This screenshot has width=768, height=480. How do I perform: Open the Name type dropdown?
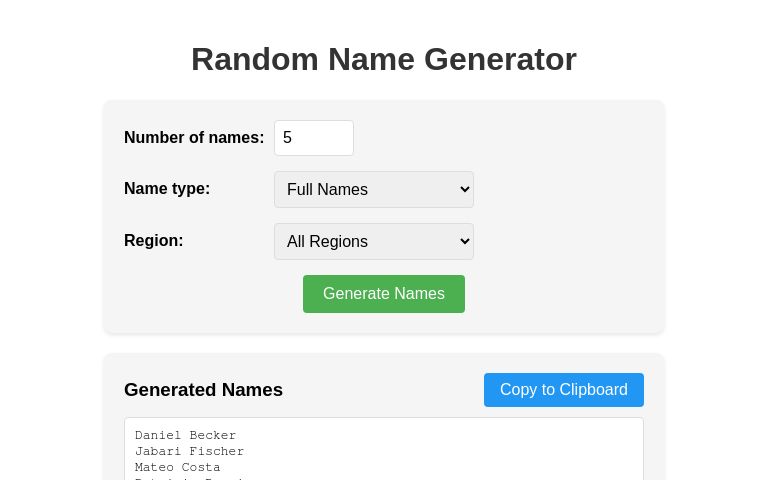[x=373, y=189]
